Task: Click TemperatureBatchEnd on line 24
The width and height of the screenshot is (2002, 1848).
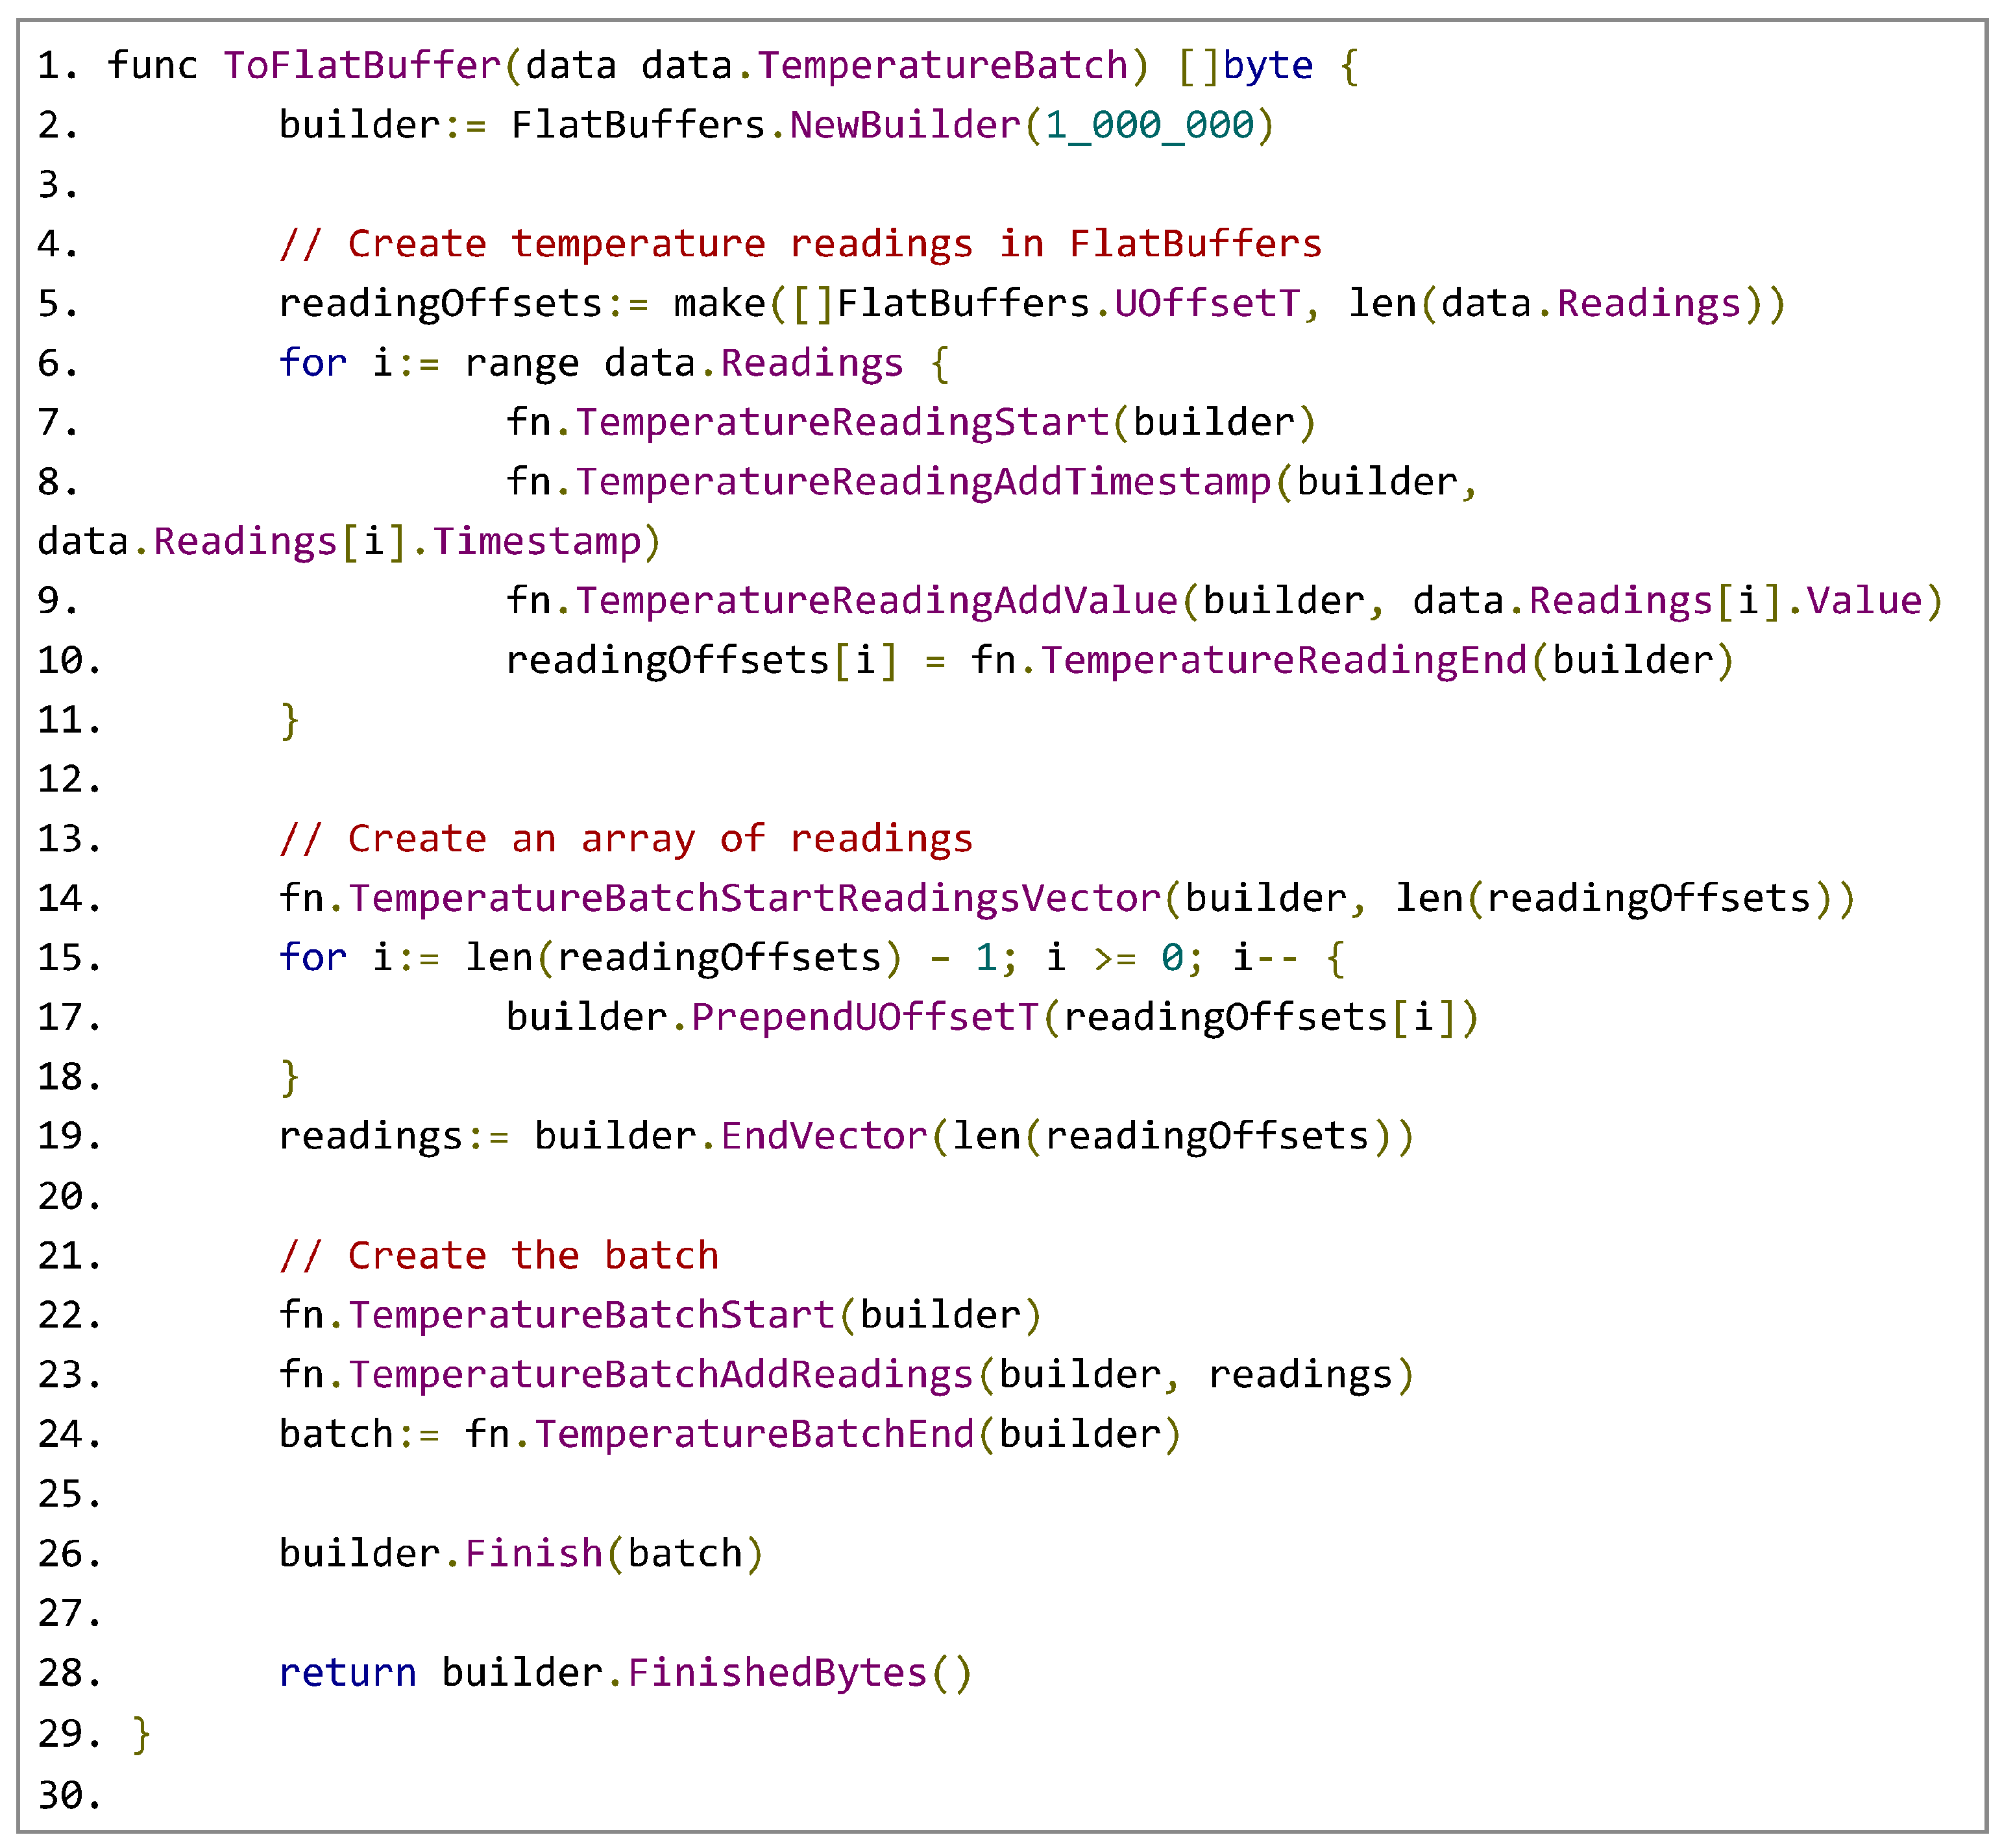Action: point(754,1435)
